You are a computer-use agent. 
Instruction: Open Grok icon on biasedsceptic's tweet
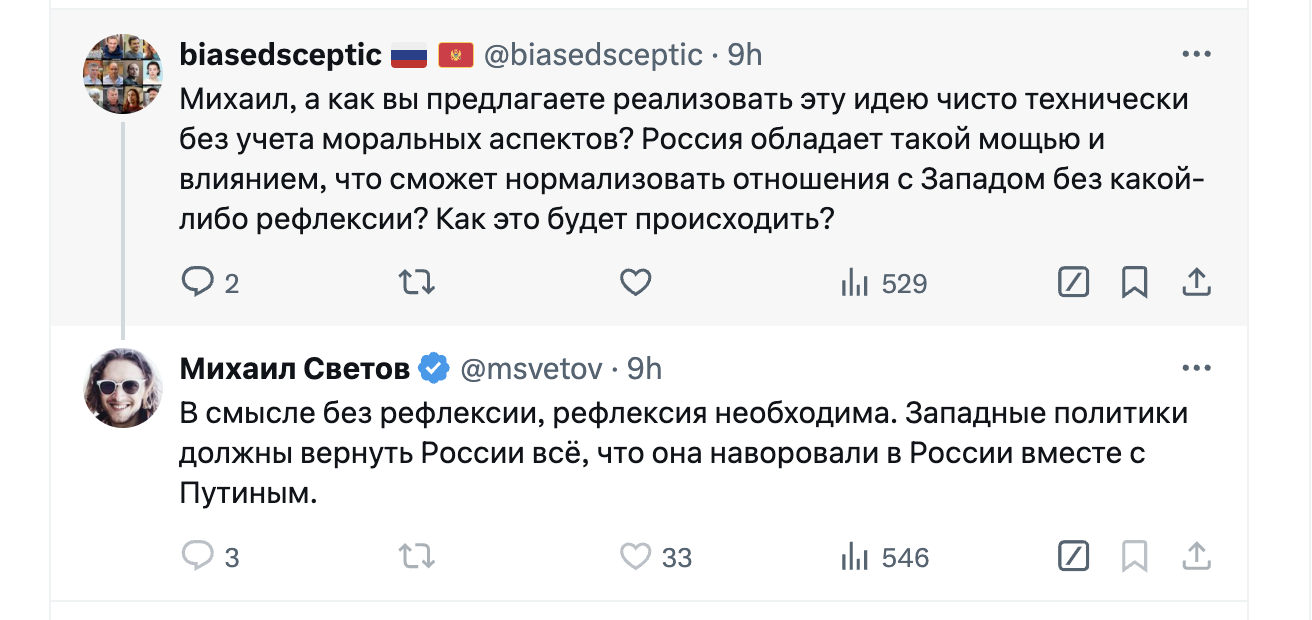click(x=1073, y=284)
